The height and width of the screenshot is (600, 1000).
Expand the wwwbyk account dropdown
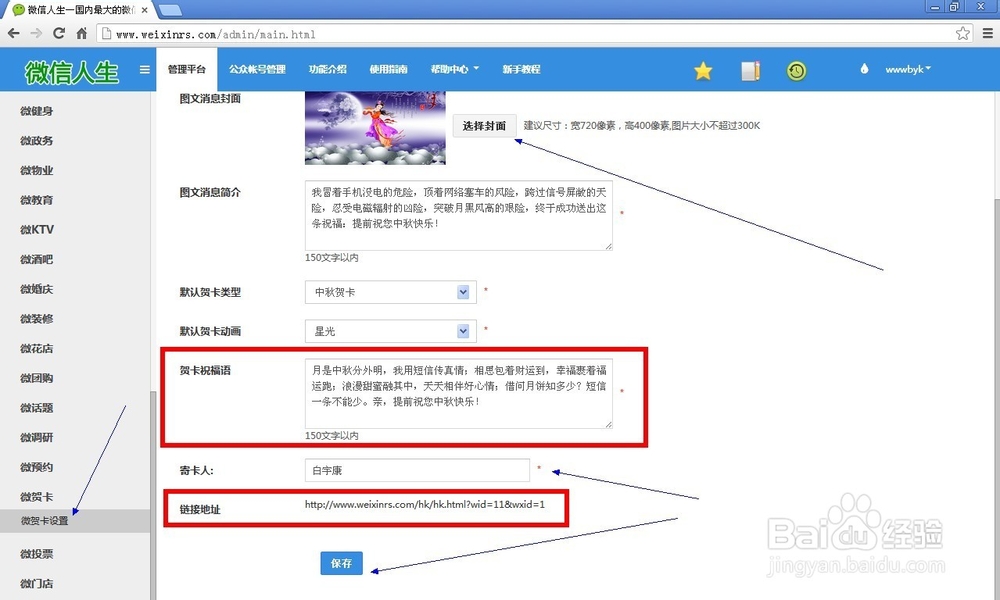point(906,70)
